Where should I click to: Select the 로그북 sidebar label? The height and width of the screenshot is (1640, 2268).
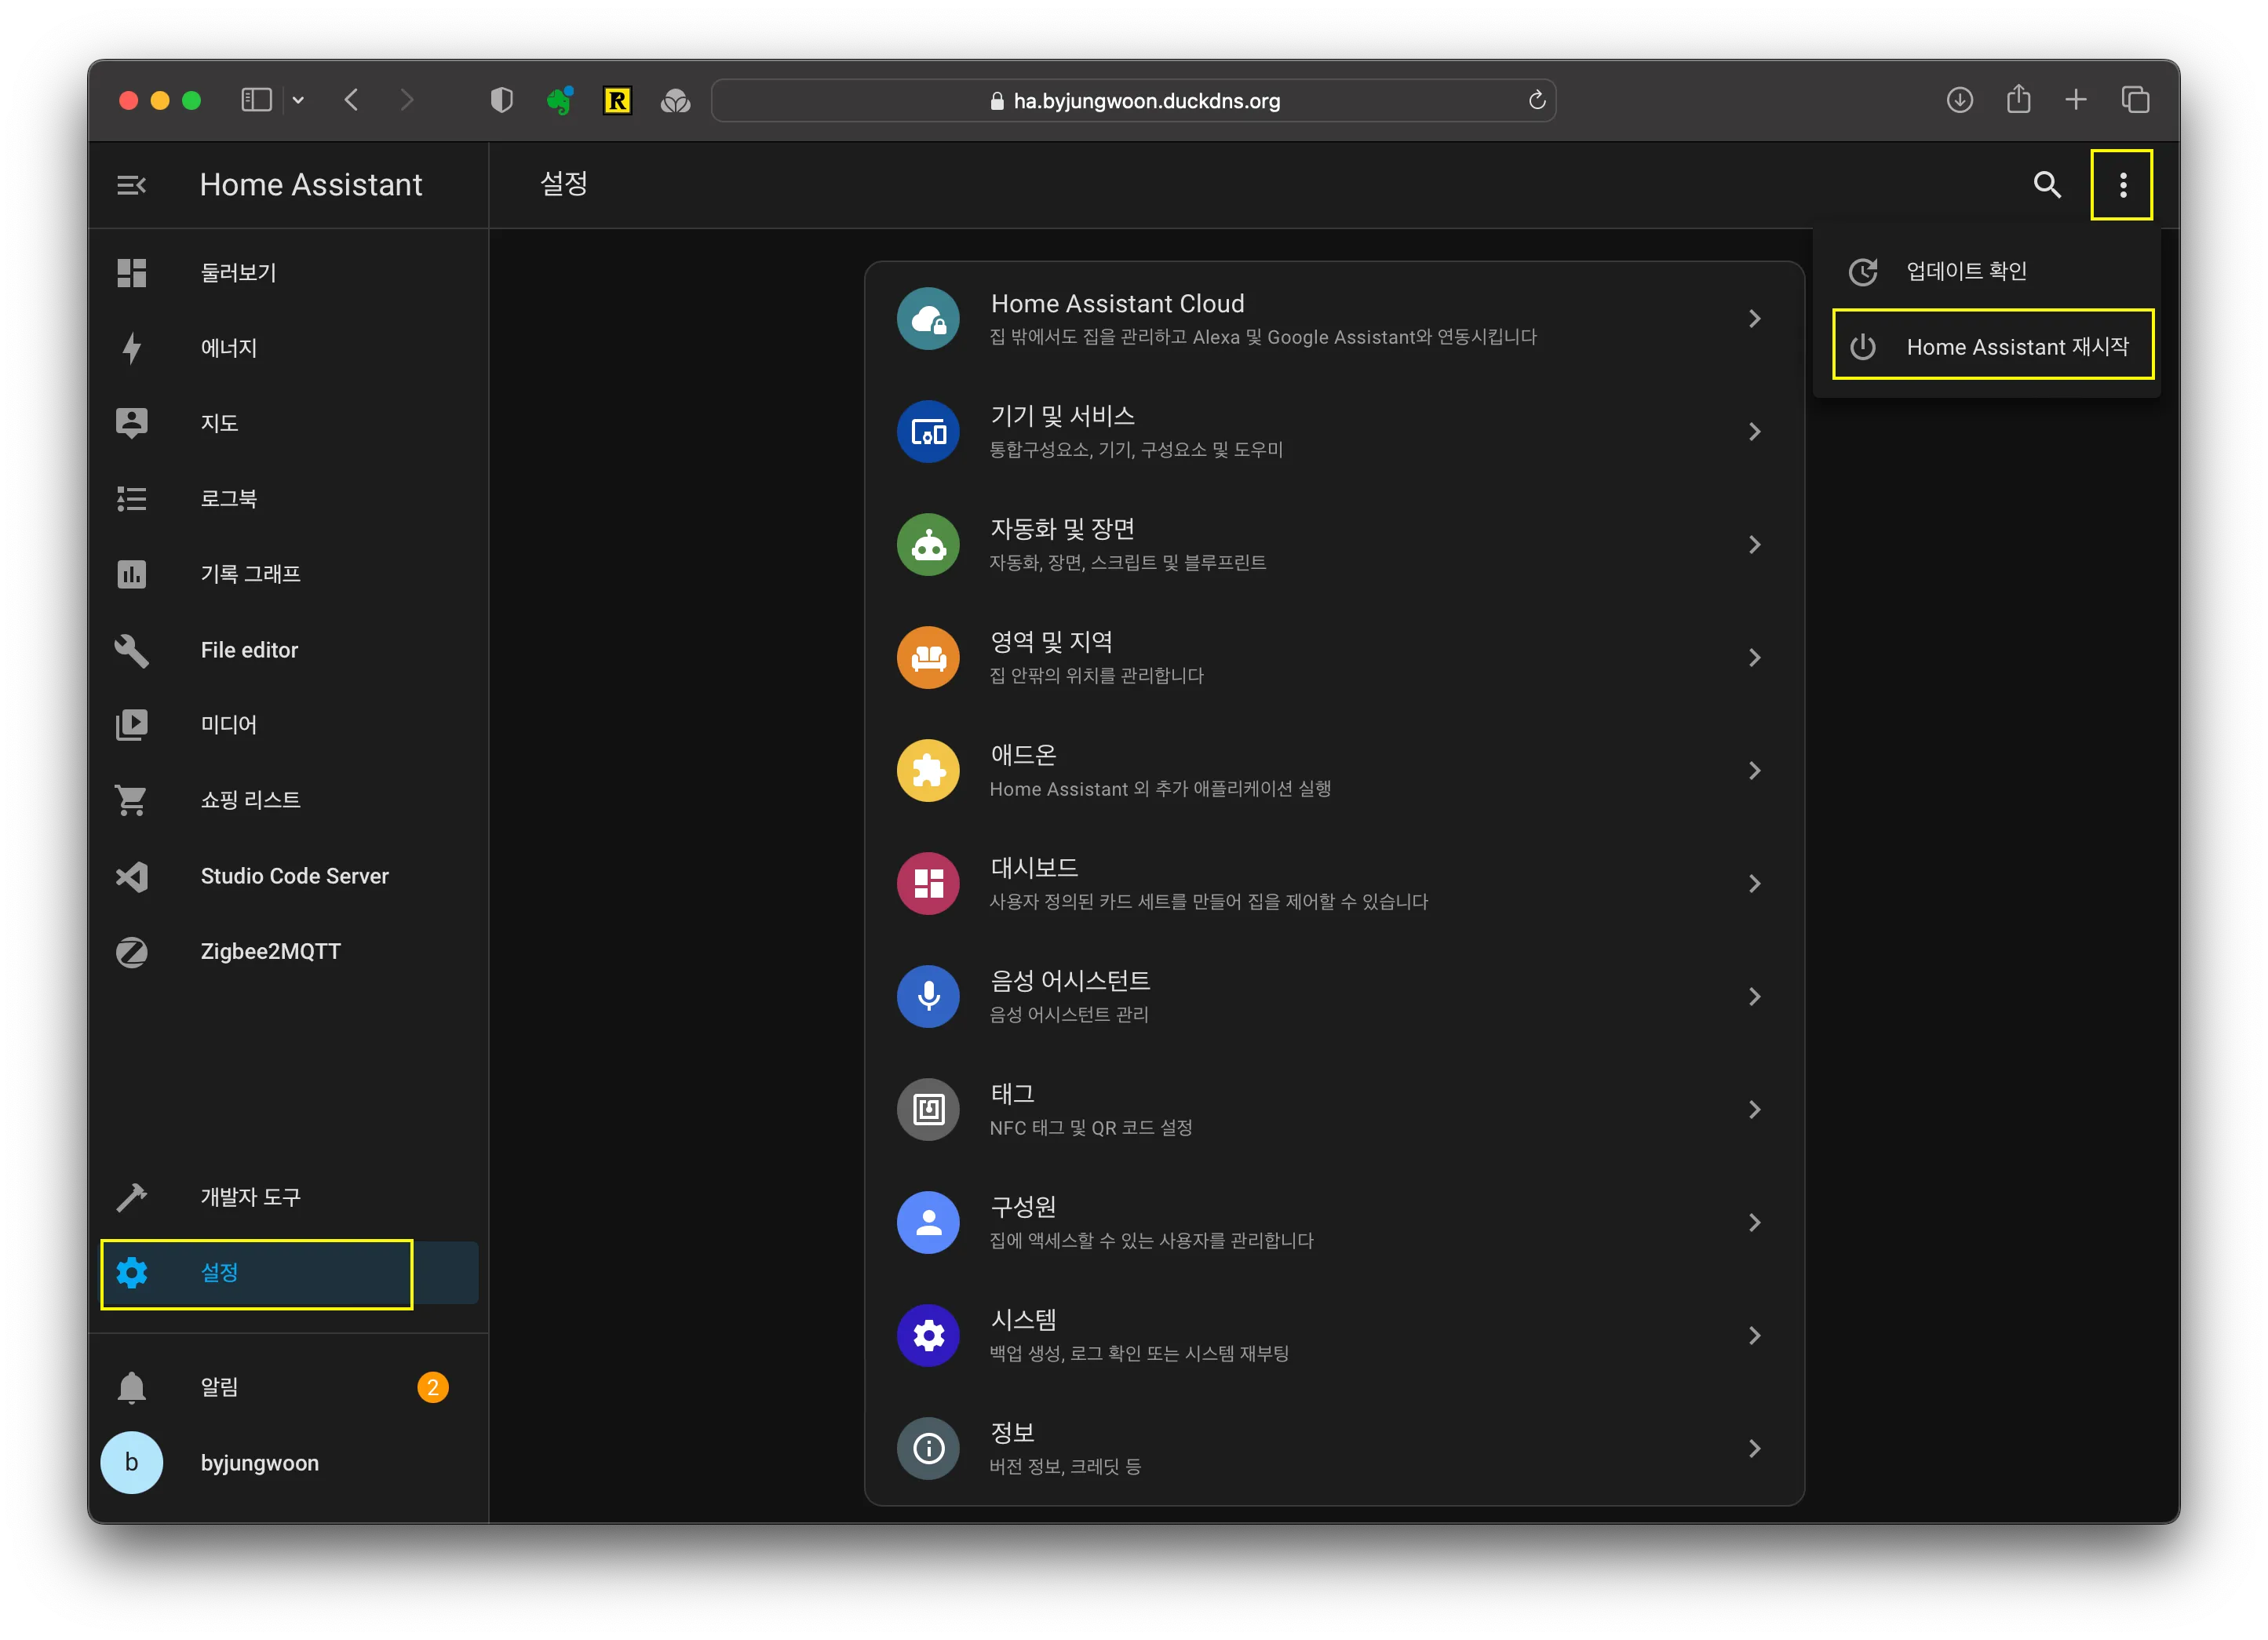click(x=229, y=498)
